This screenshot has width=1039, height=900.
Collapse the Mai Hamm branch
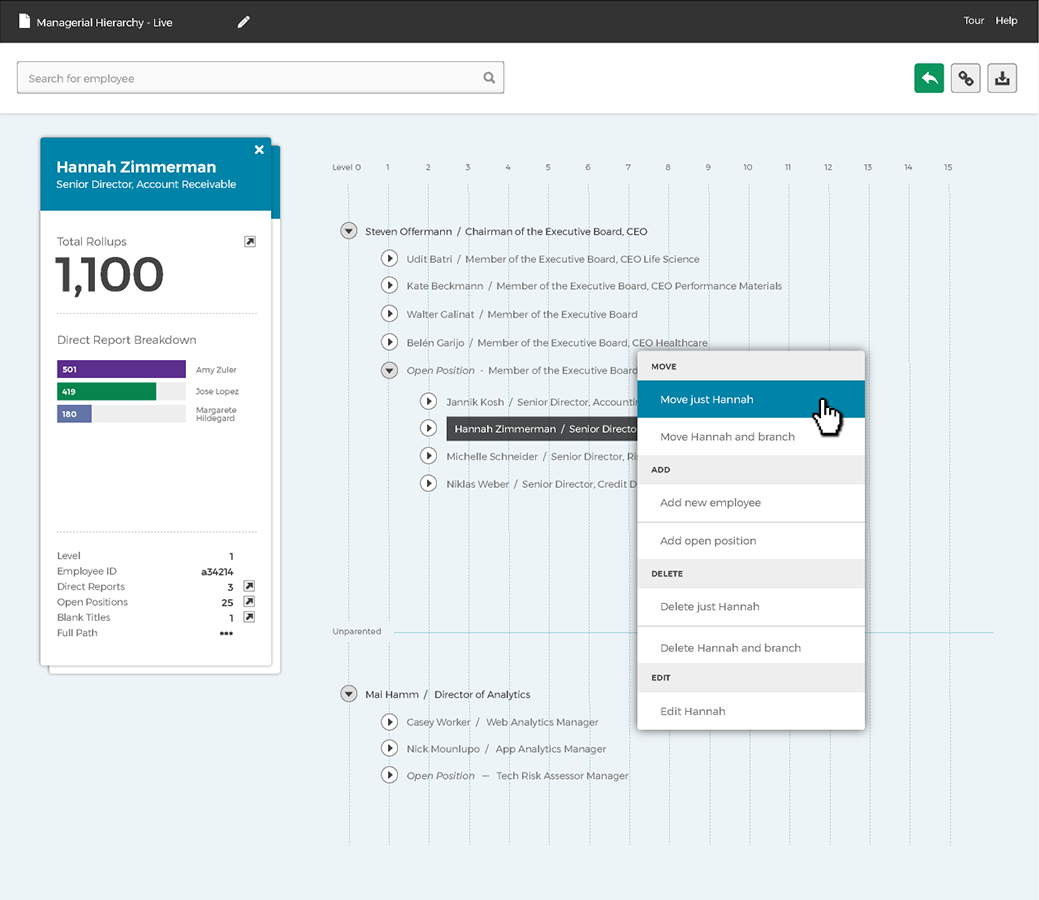tap(349, 694)
